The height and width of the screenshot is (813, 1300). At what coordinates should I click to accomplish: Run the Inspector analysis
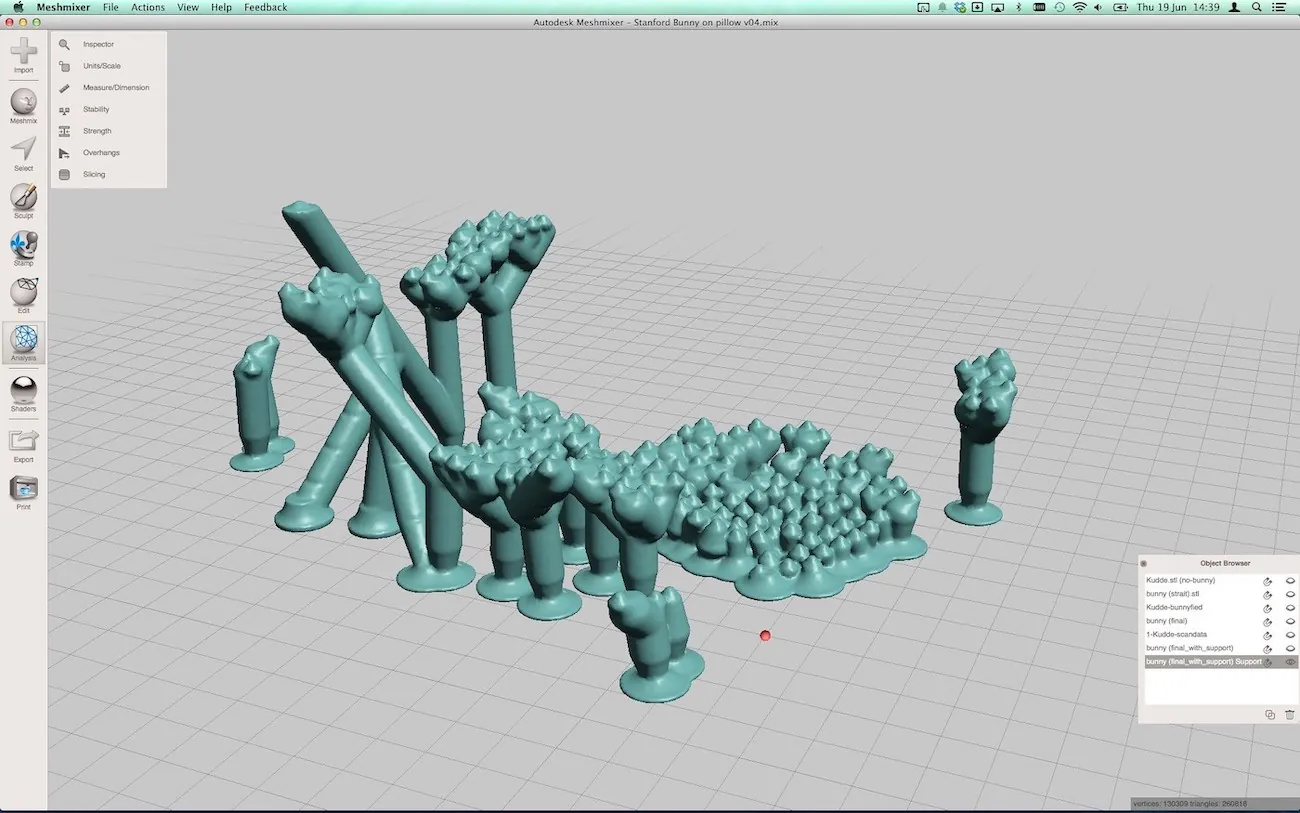click(97, 44)
